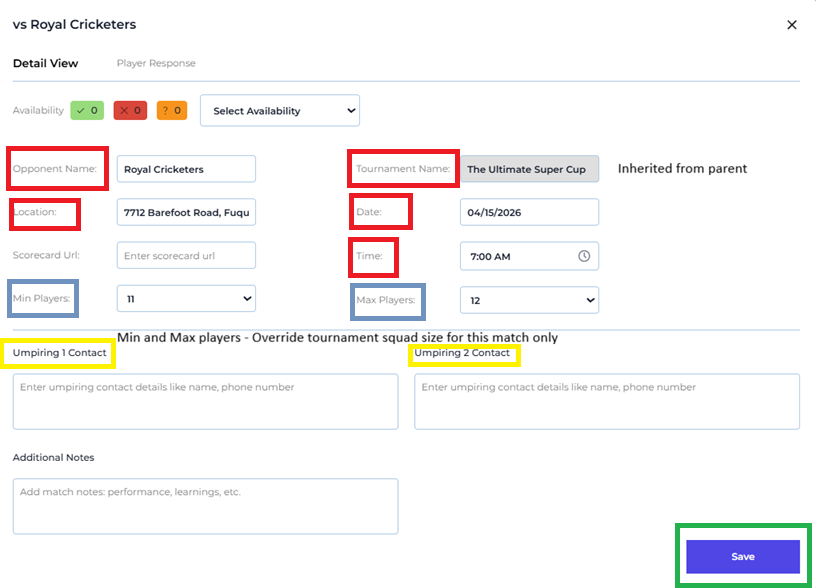Click the 'Umpiring 1 Contact' heading
This screenshot has height=588, width=816.
coord(59,353)
